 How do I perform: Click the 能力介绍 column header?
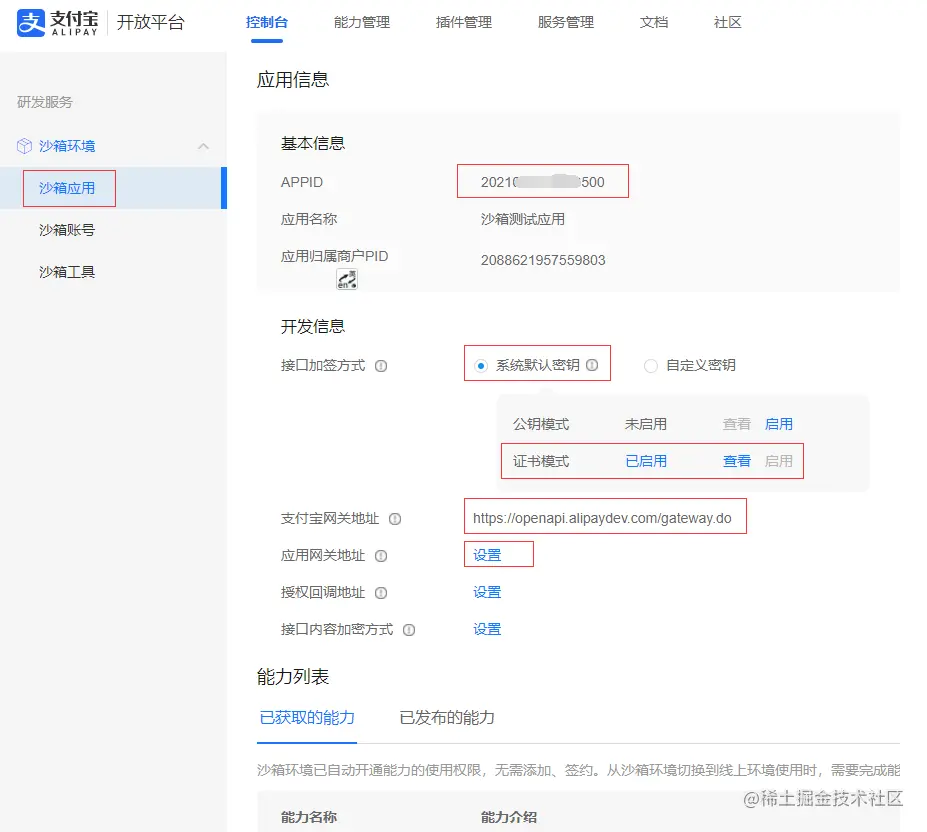[x=509, y=817]
